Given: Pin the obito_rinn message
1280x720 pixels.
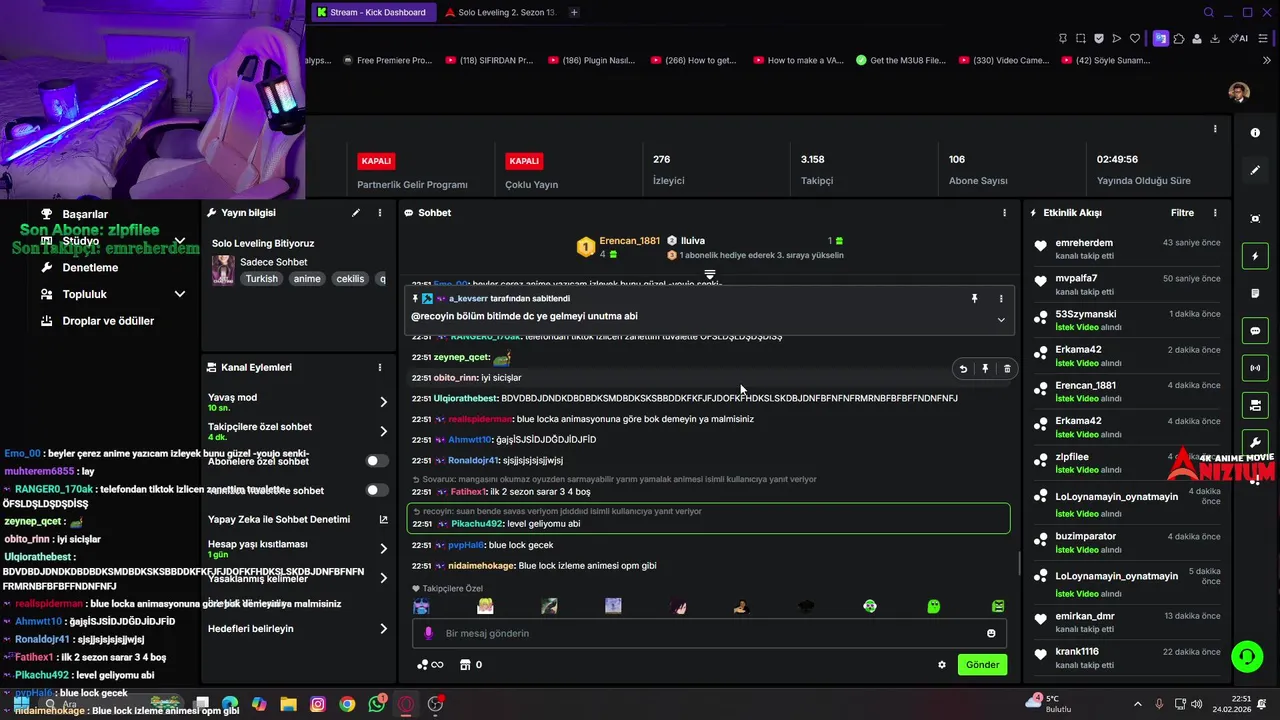Looking at the screenshot, I should (x=985, y=369).
